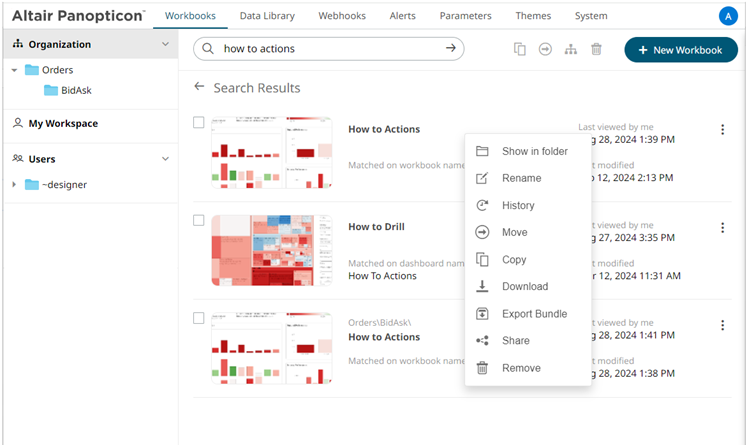
Task: Tick the How to Drill workbook checkbox
Action: point(199,220)
